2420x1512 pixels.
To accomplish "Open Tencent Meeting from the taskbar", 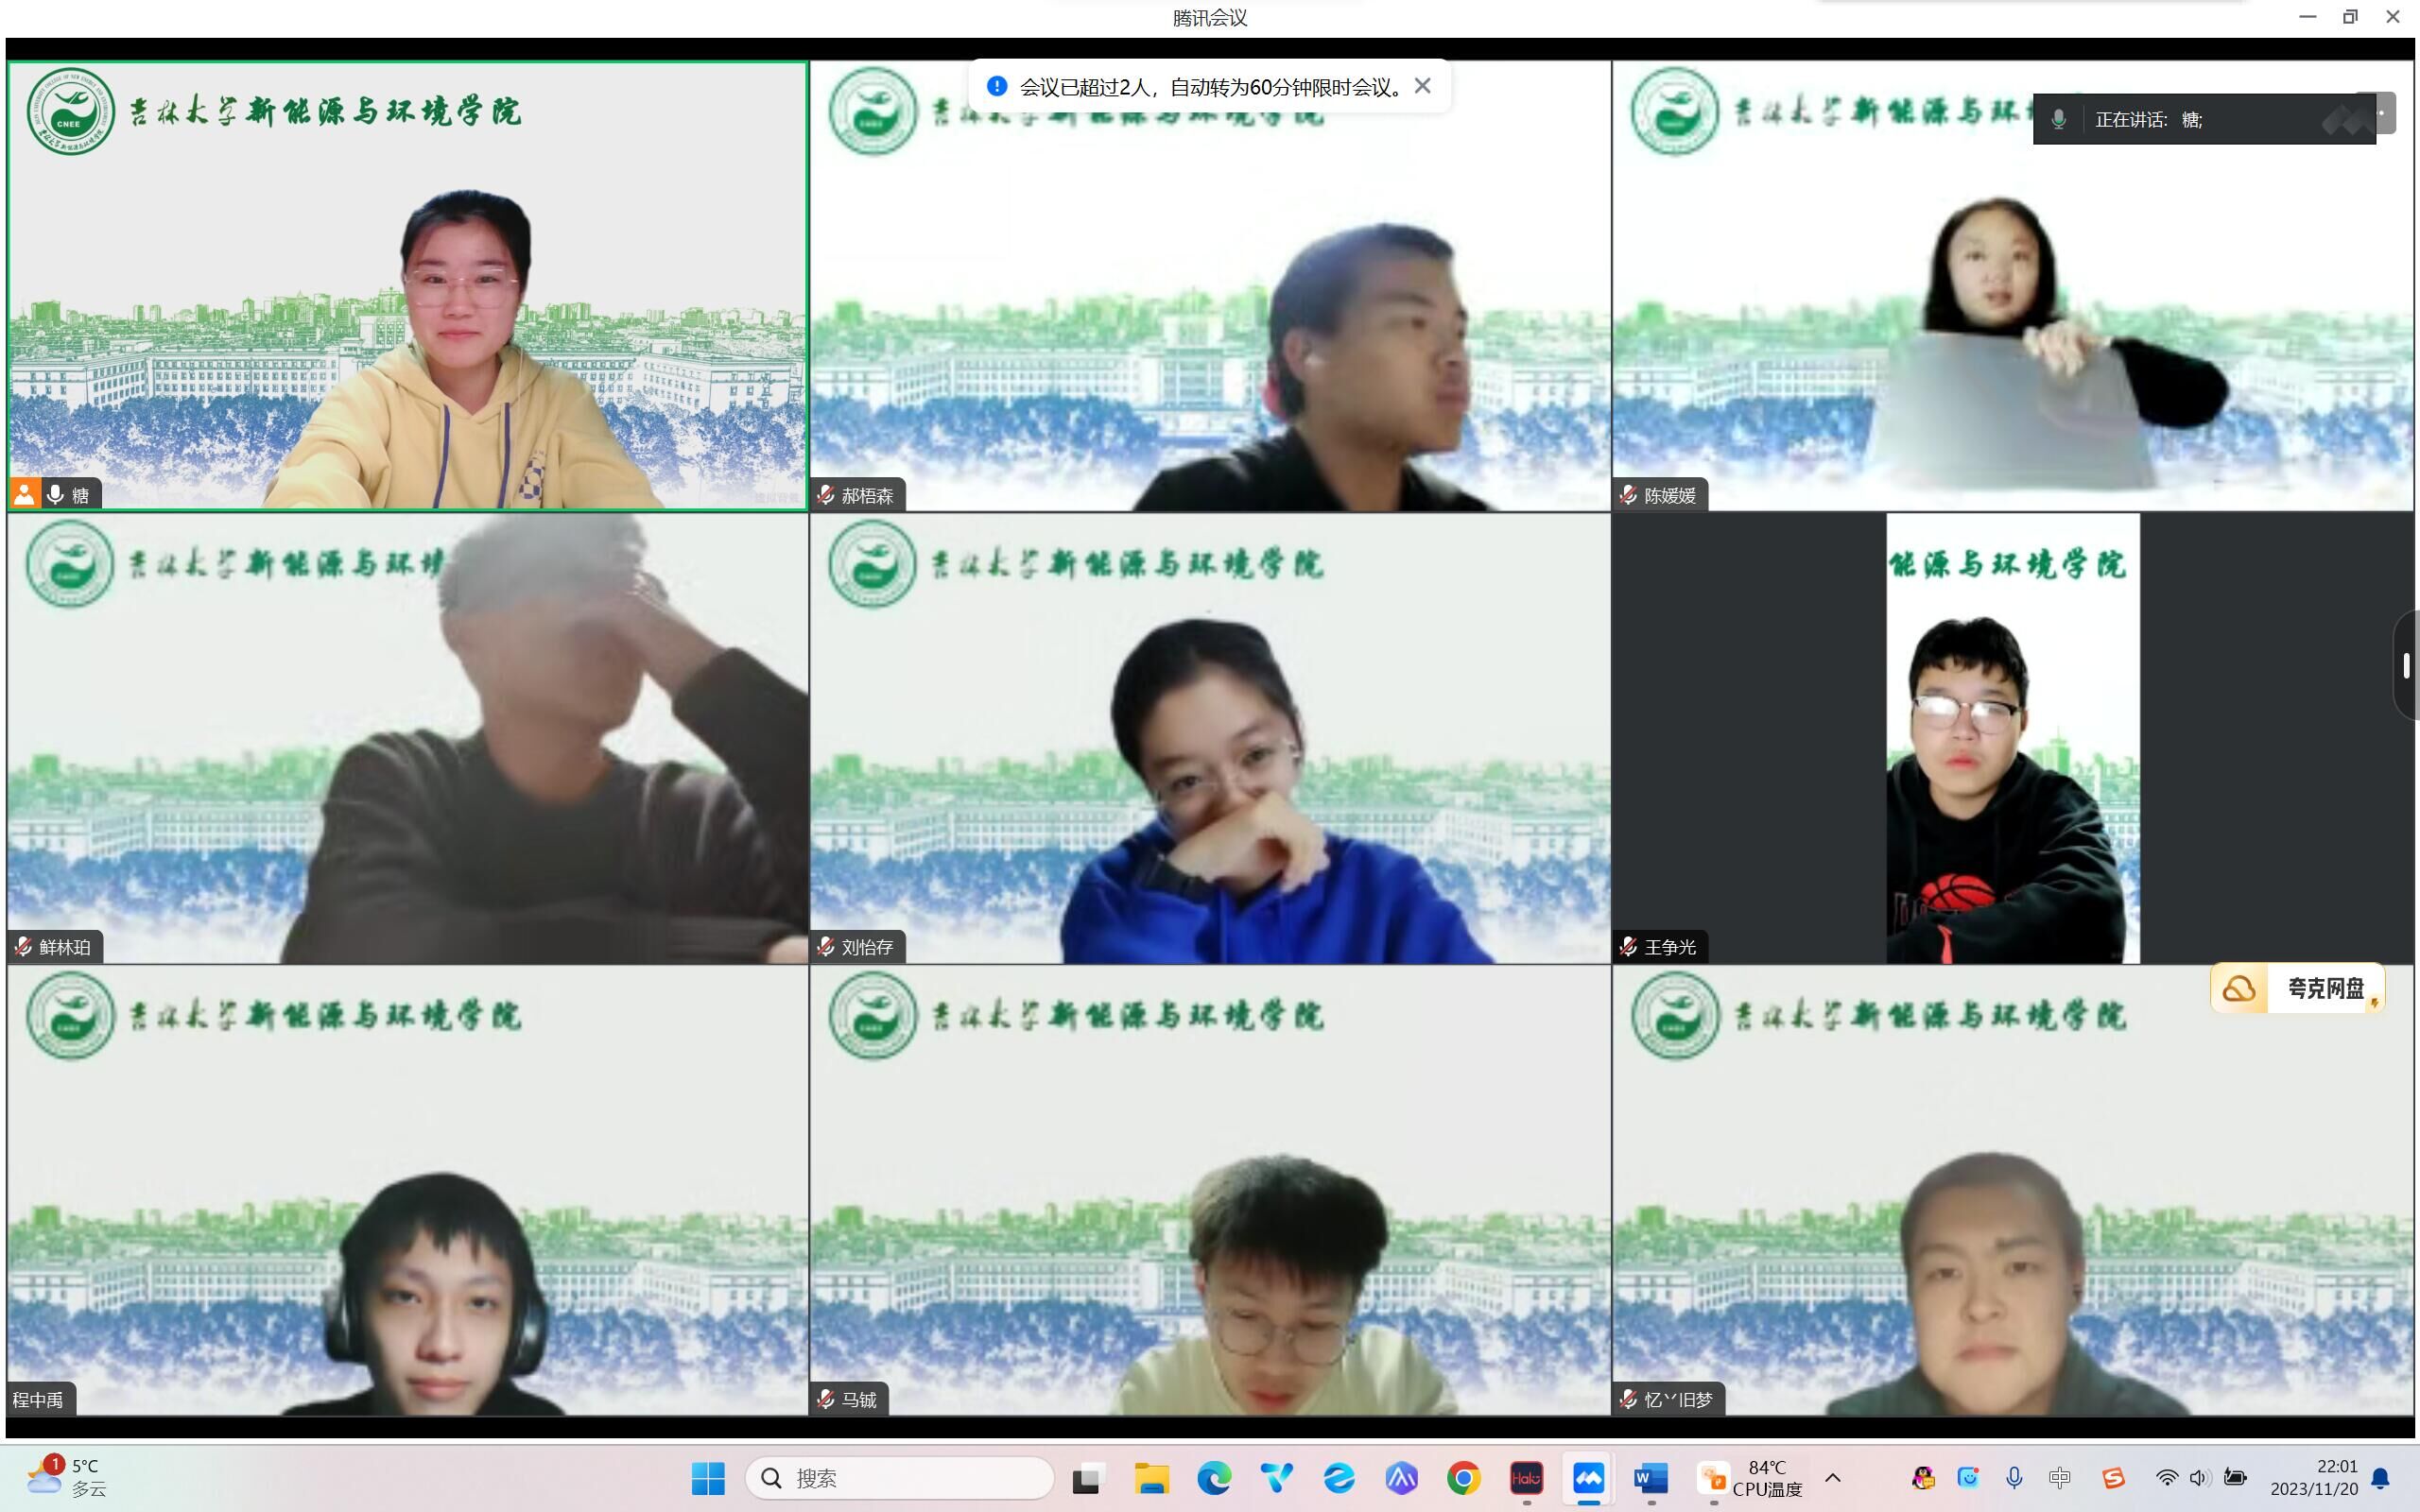I will tap(1588, 1478).
